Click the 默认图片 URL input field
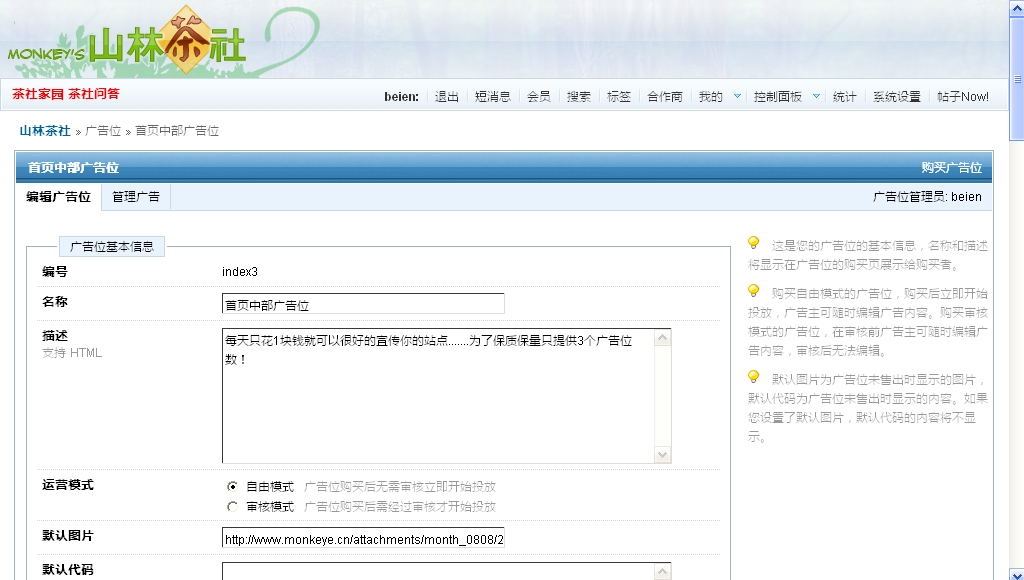This screenshot has height=580, width=1024. pos(363,539)
